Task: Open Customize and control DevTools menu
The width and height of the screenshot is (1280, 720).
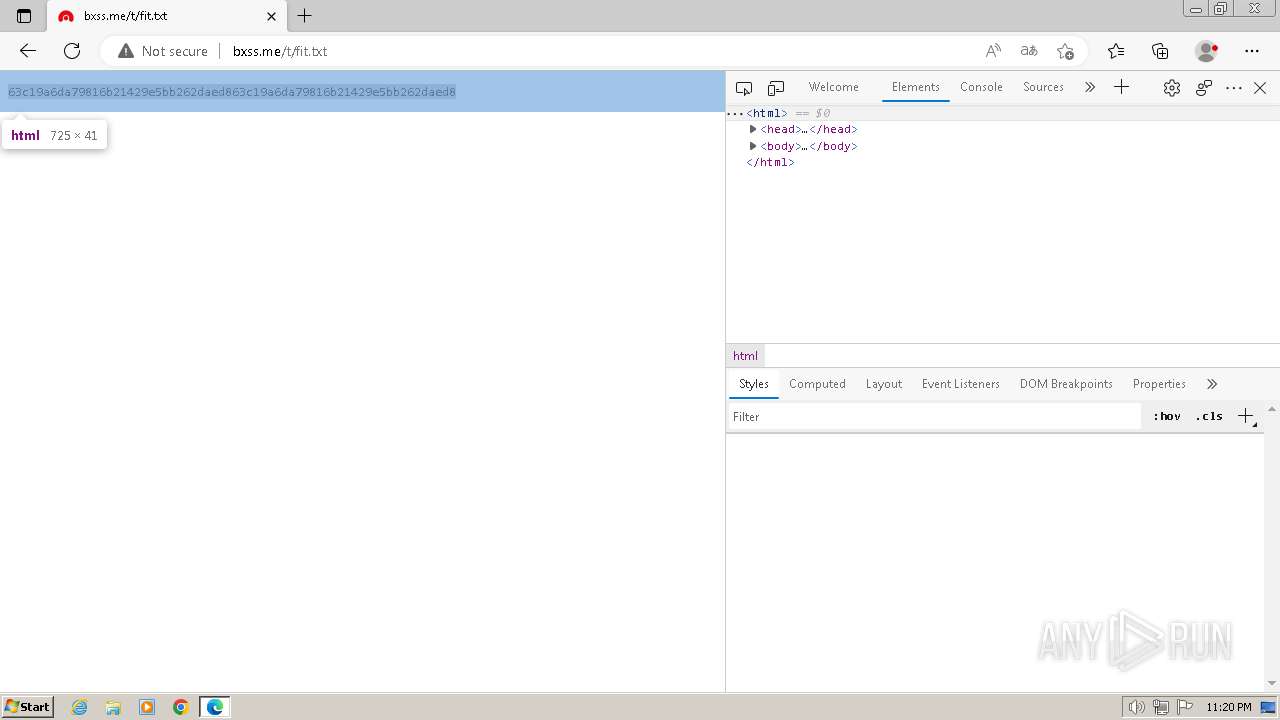Action: tap(1234, 88)
